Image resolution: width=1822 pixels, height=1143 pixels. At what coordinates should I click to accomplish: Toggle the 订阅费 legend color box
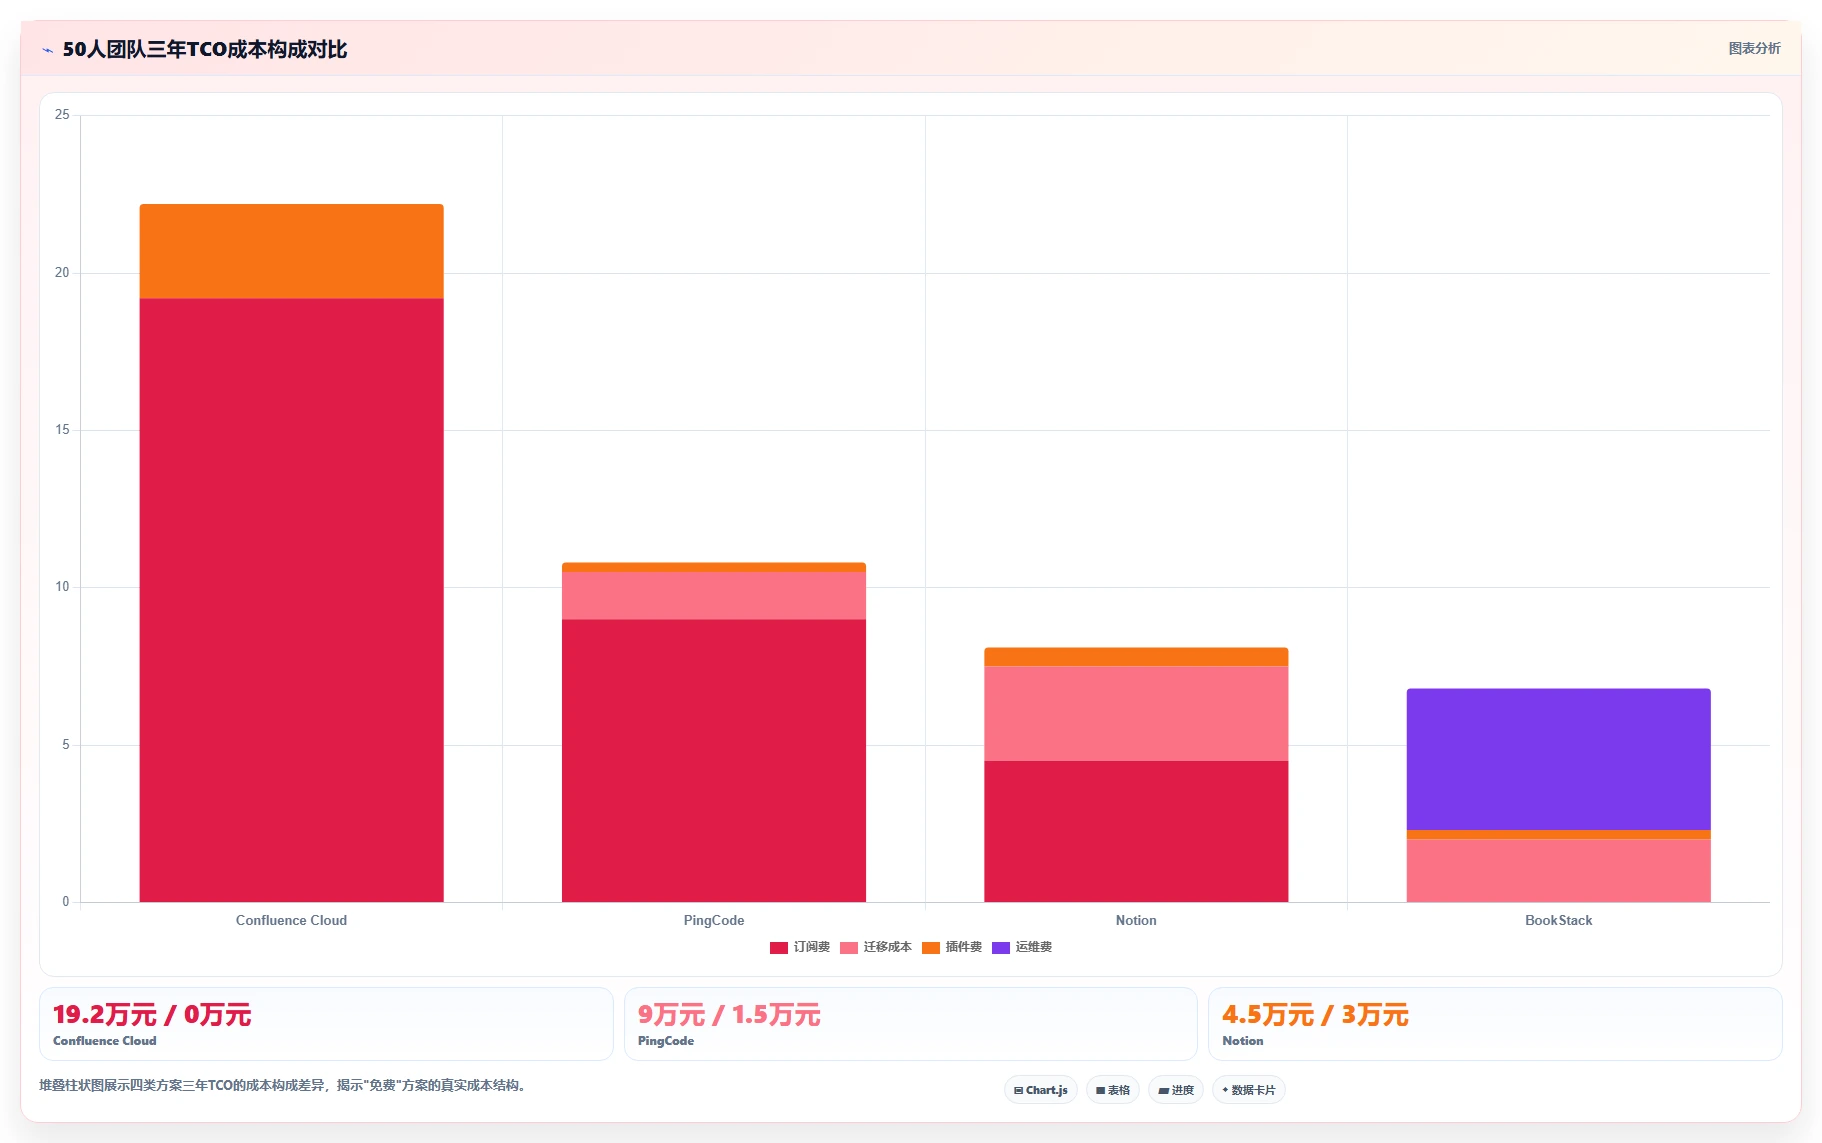pyautogui.click(x=779, y=947)
